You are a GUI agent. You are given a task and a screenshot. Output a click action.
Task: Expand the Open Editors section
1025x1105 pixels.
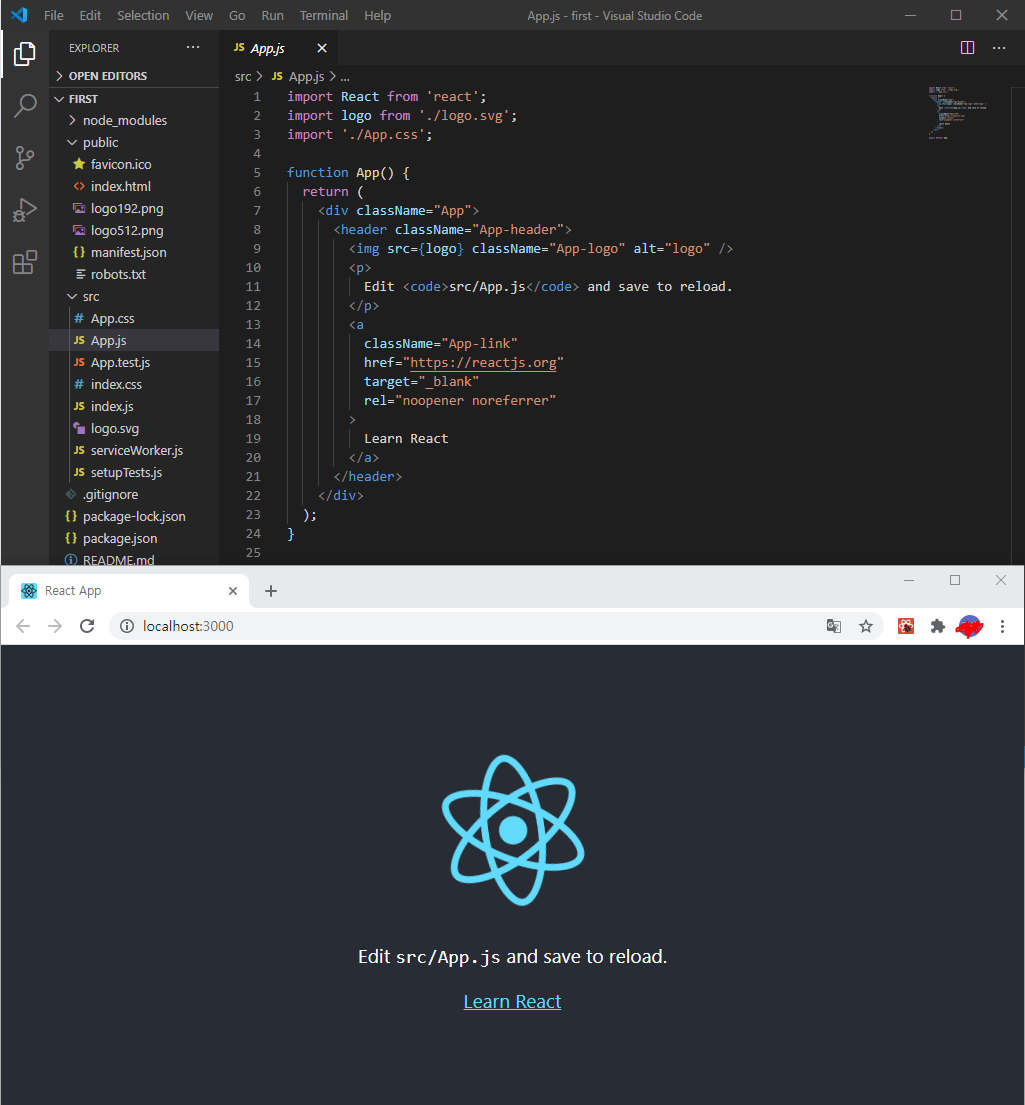(x=134, y=75)
